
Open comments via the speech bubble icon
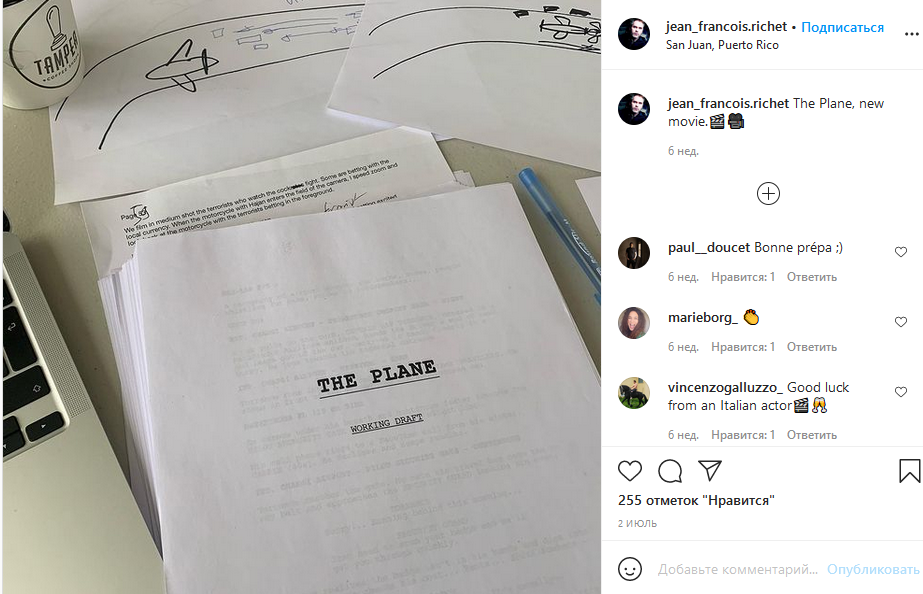tap(670, 471)
